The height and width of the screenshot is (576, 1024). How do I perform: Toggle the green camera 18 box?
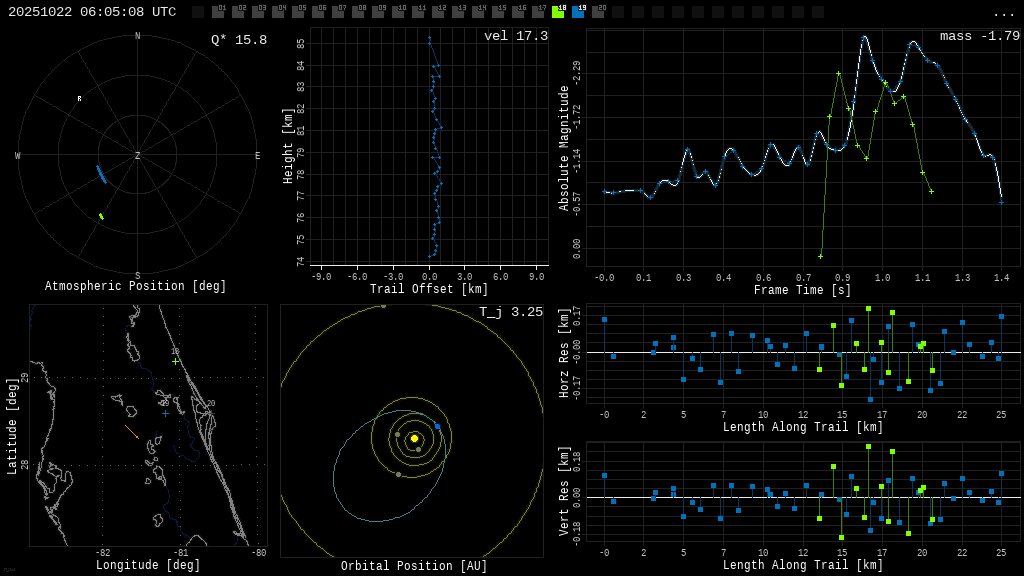pos(558,12)
